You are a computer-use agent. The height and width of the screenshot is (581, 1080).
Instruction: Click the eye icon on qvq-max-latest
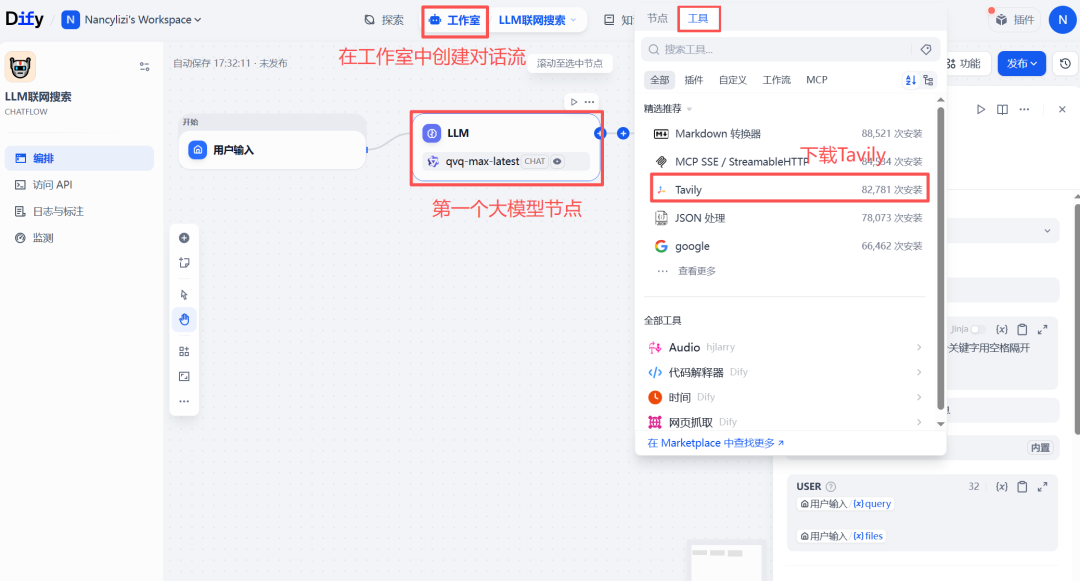click(557, 161)
